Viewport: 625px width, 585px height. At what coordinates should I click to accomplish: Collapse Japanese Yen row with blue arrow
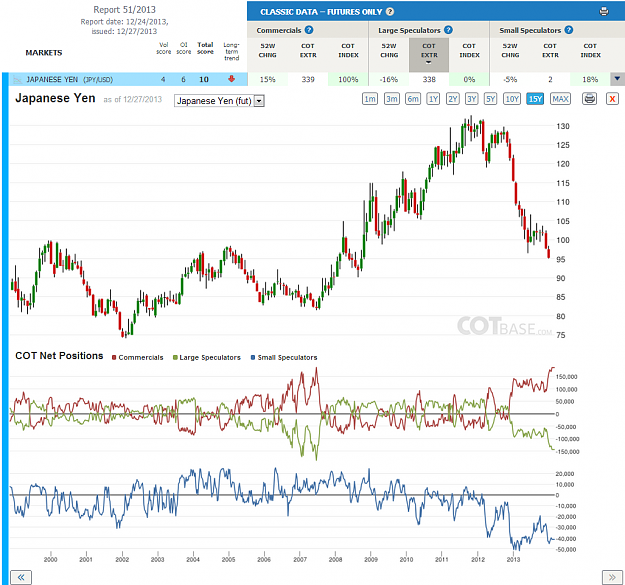coord(617,79)
